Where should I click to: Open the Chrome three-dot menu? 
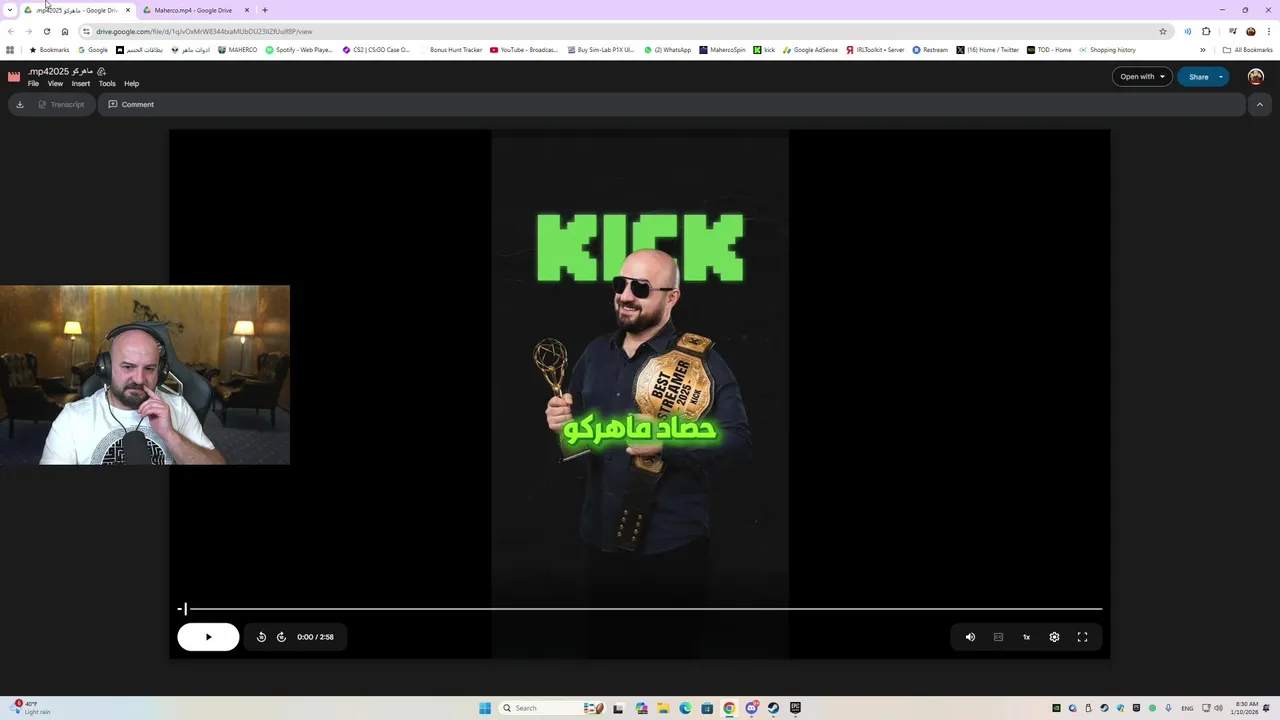point(1269,31)
